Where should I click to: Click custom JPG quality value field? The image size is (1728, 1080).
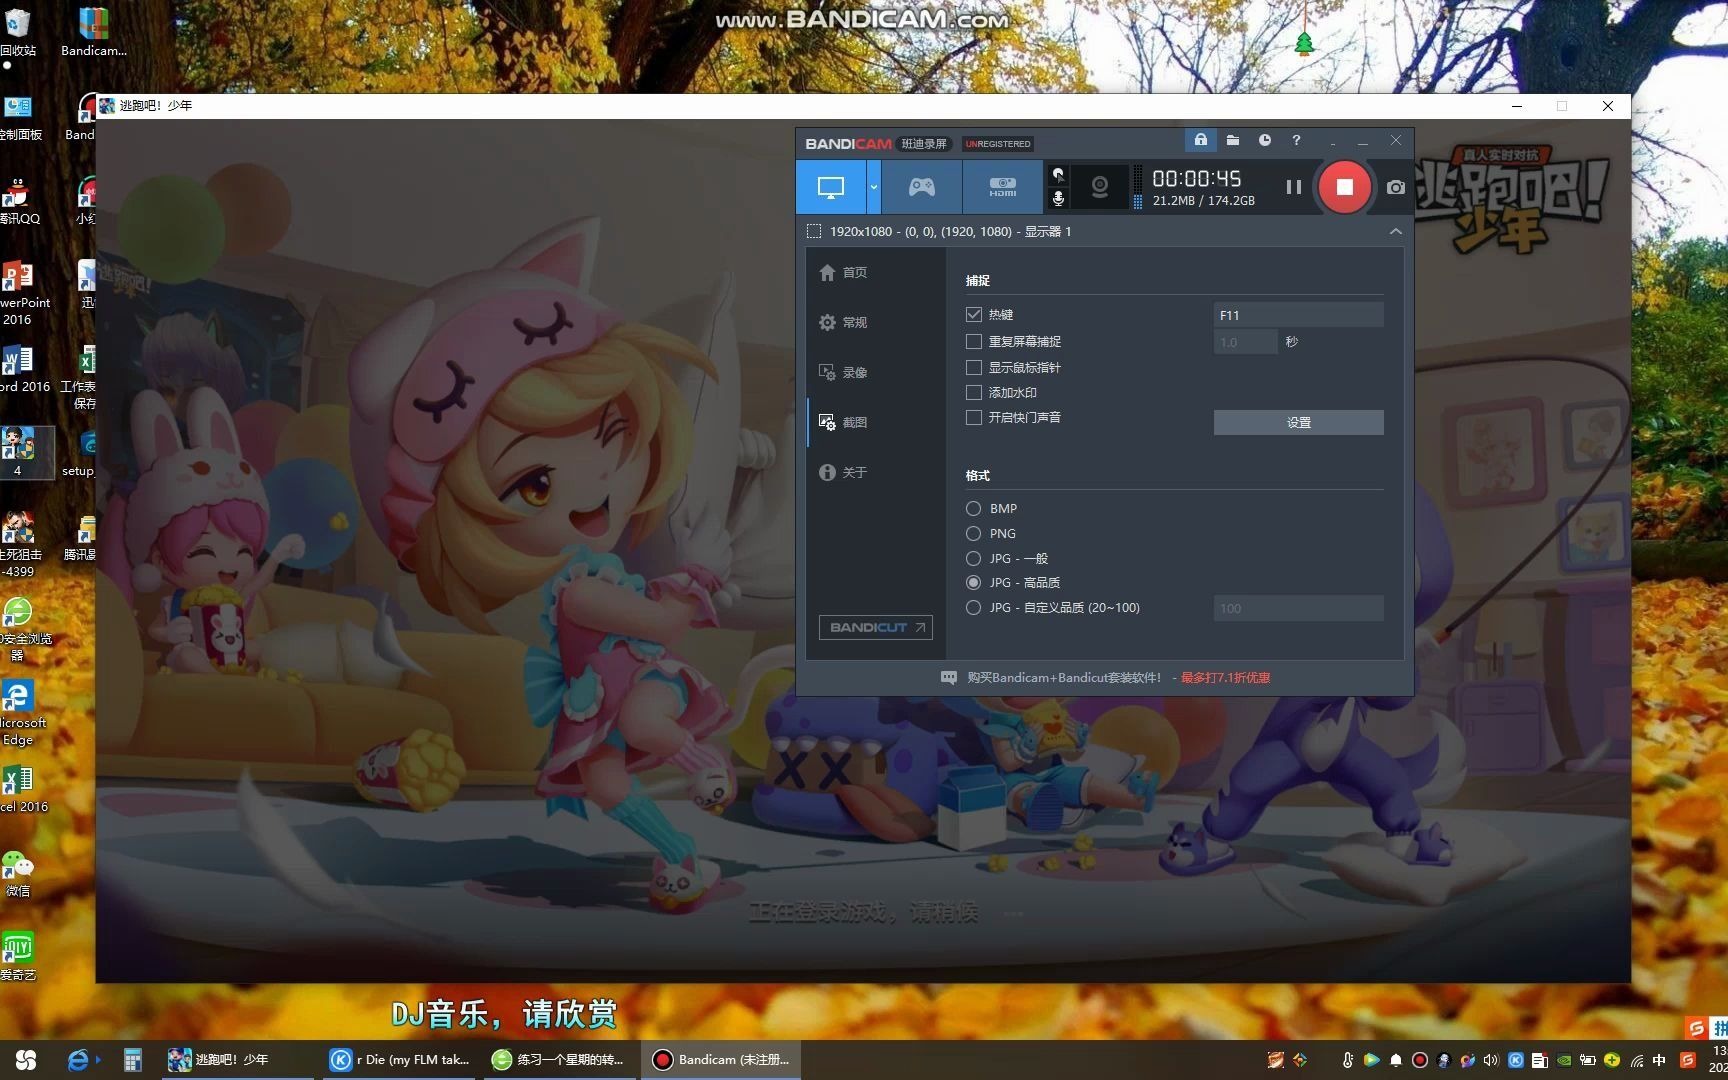coord(1298,608)
